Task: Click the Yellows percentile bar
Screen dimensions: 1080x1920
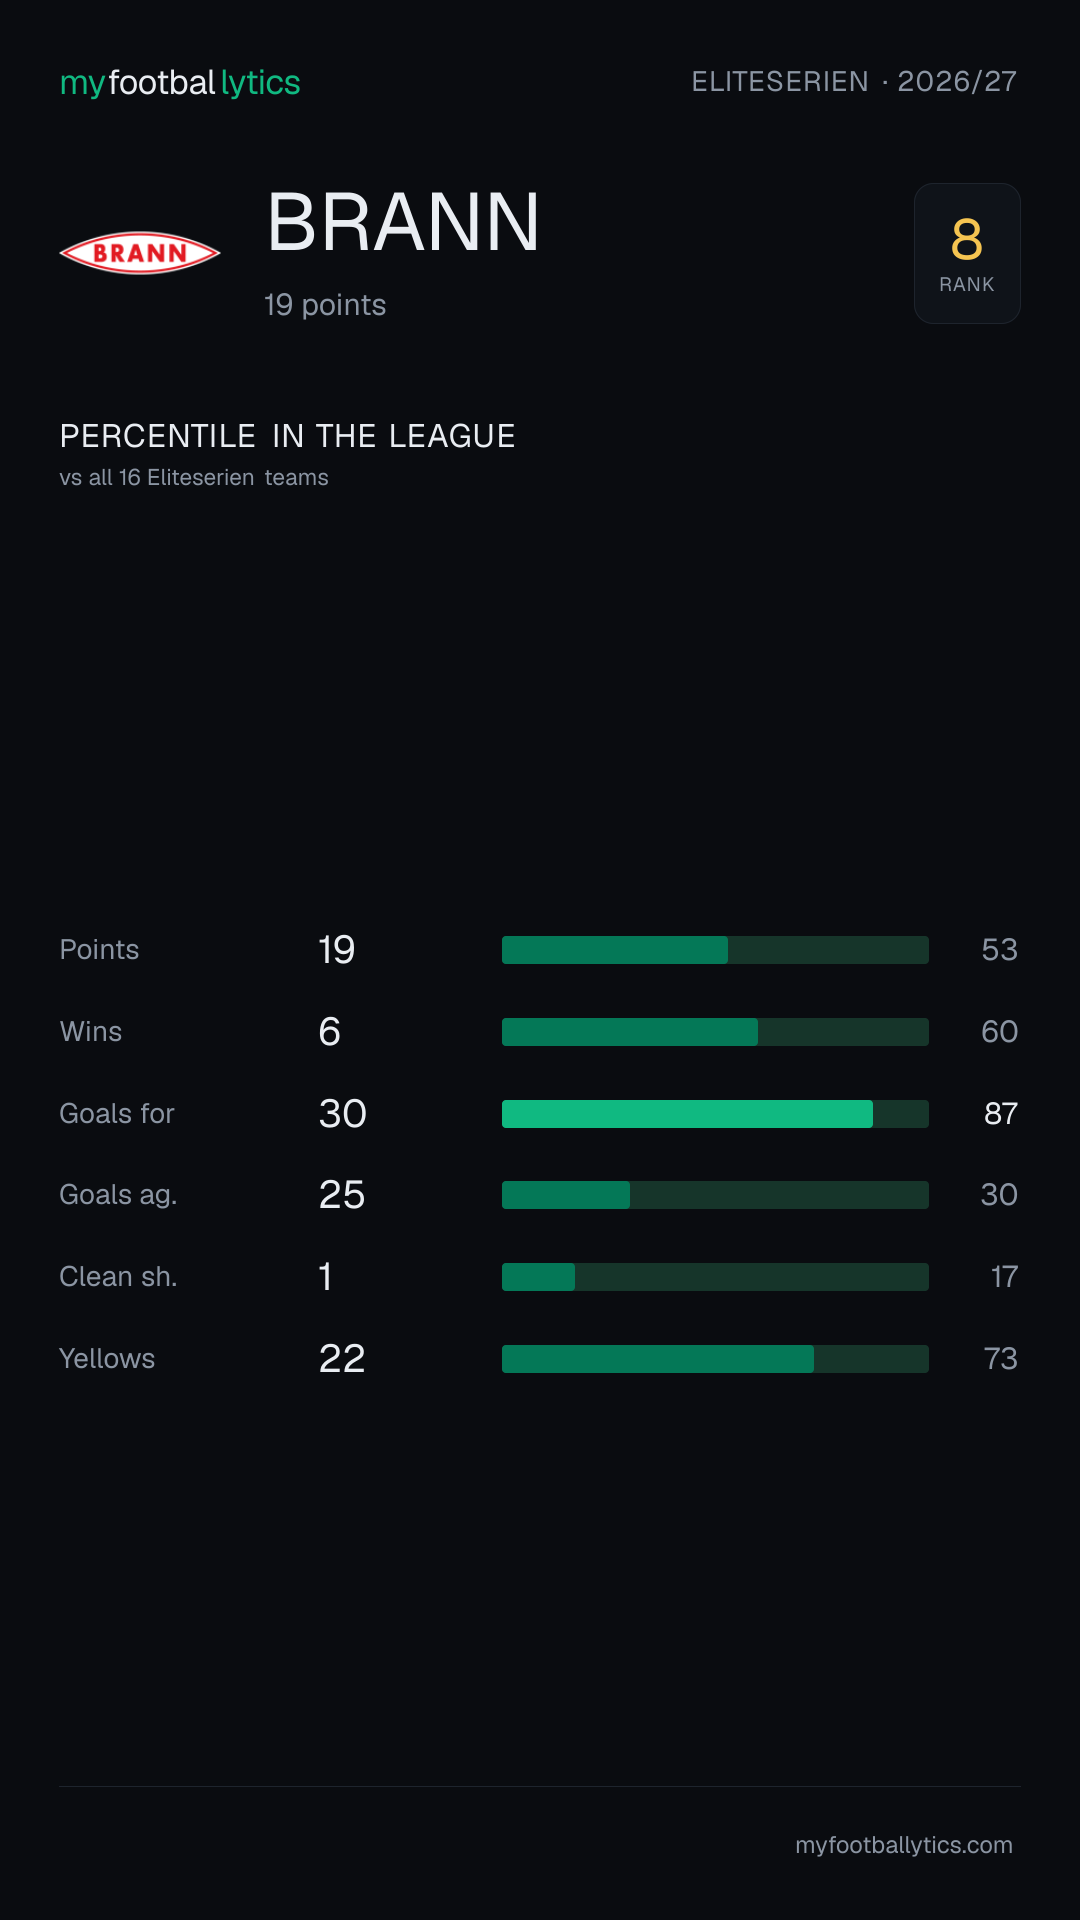Action: (715, 1359)
